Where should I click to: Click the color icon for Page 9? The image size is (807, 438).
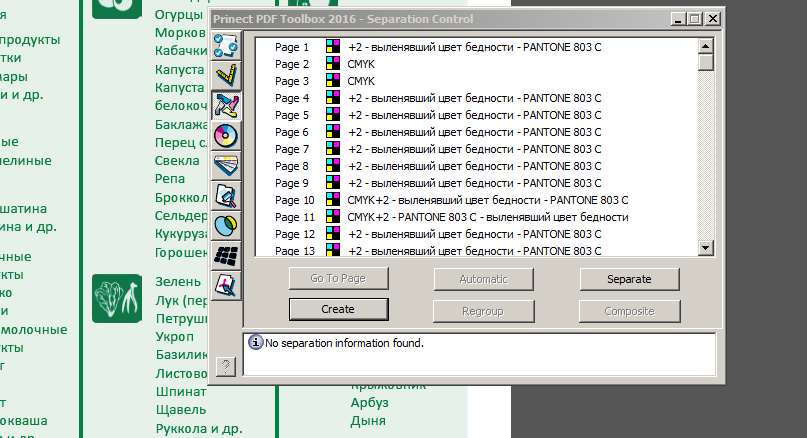[332, 182]
